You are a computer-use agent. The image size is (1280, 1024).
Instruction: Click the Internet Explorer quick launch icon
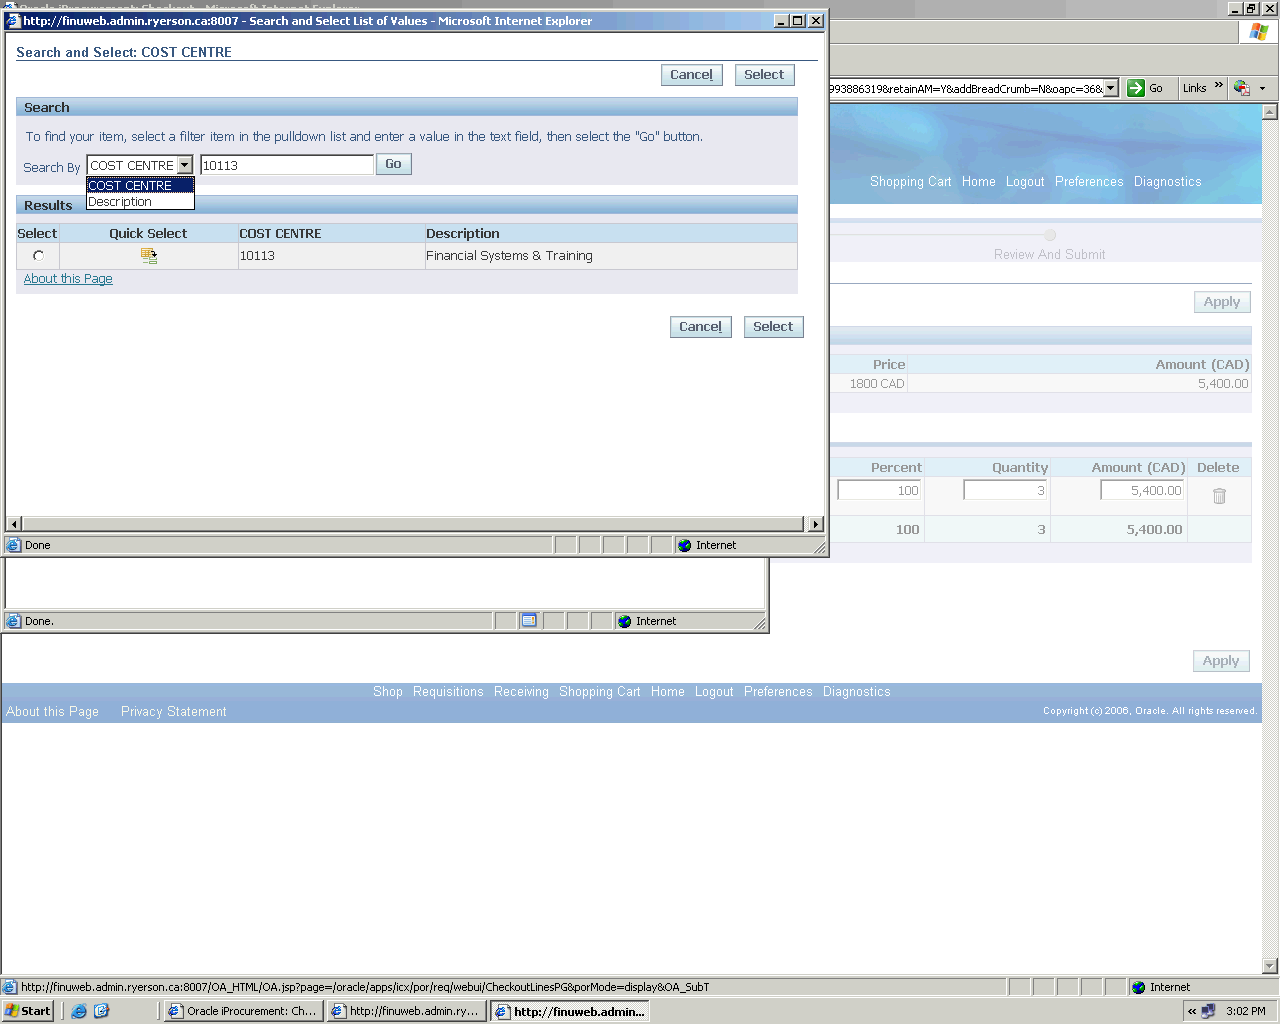click(x=79, y=1011)
